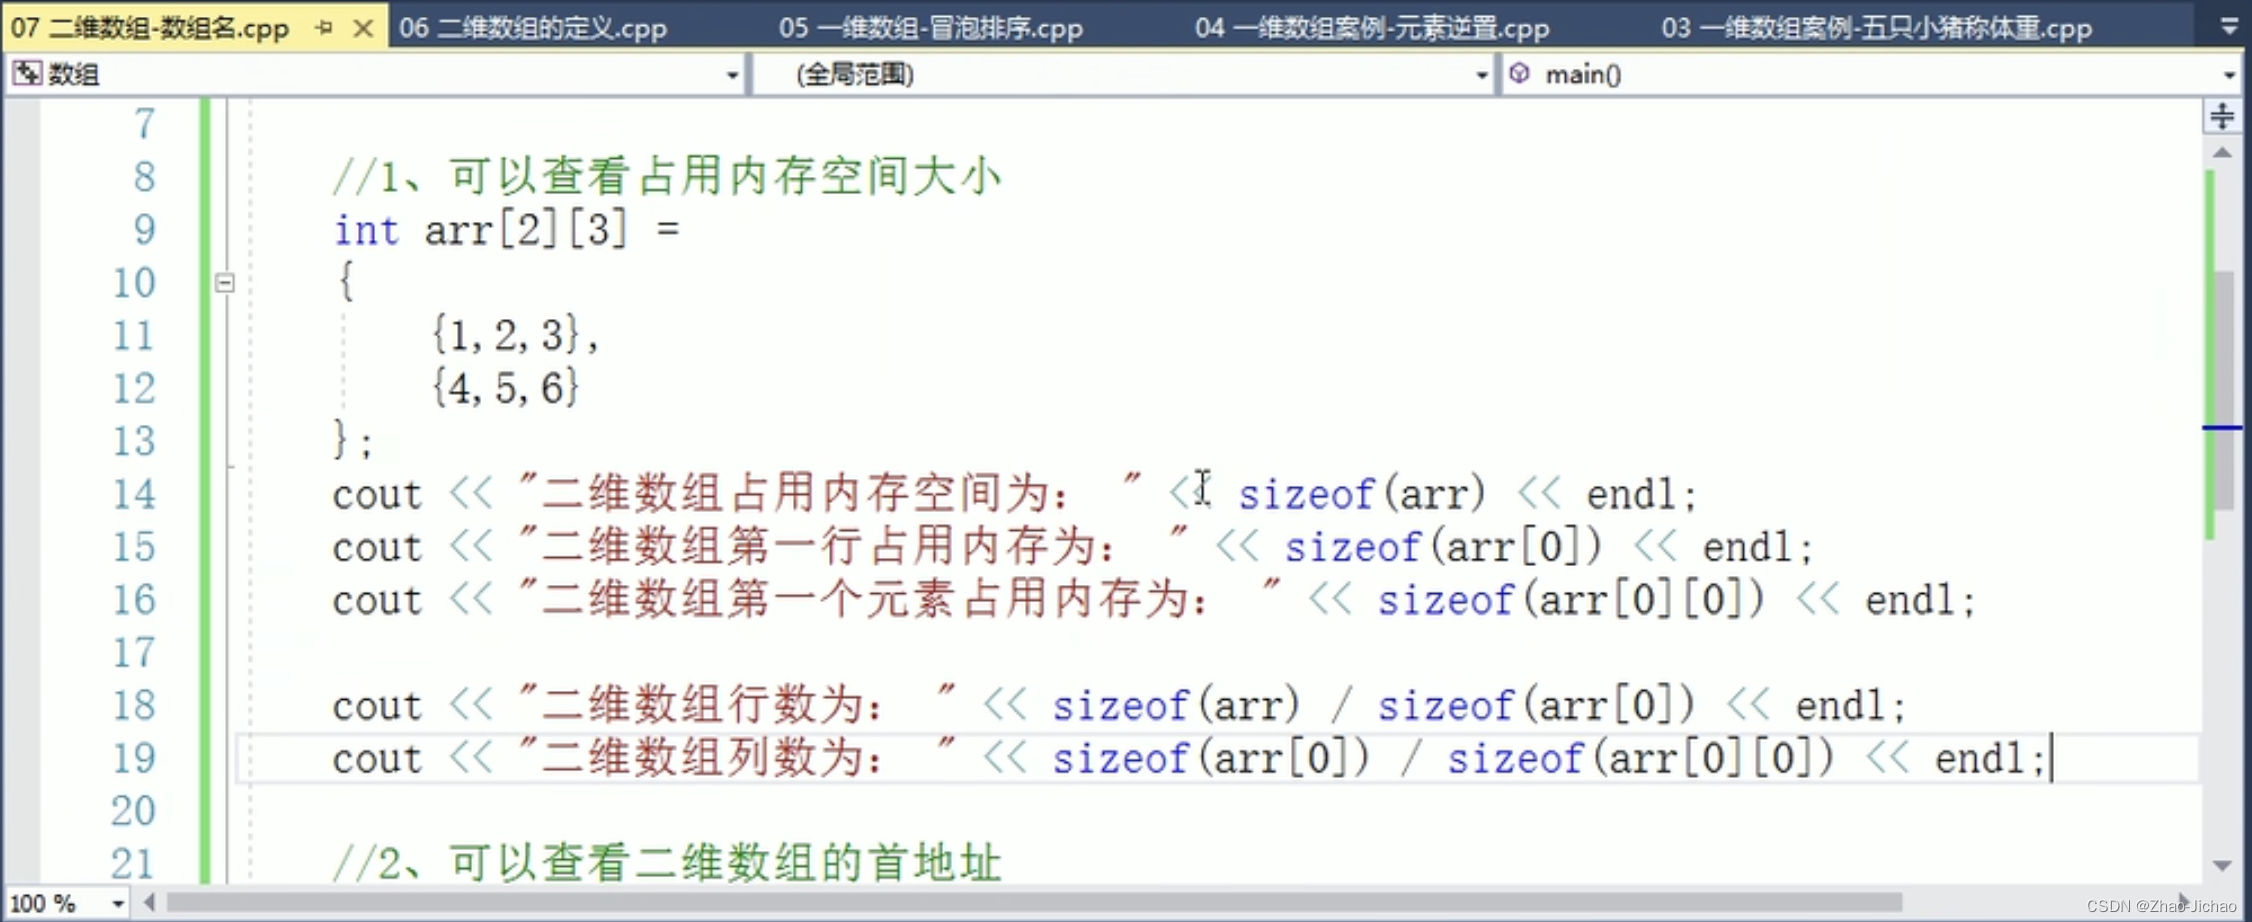
Task: Switch to tab 06 二维数组的定义.cpp
Action: point(532,27)
